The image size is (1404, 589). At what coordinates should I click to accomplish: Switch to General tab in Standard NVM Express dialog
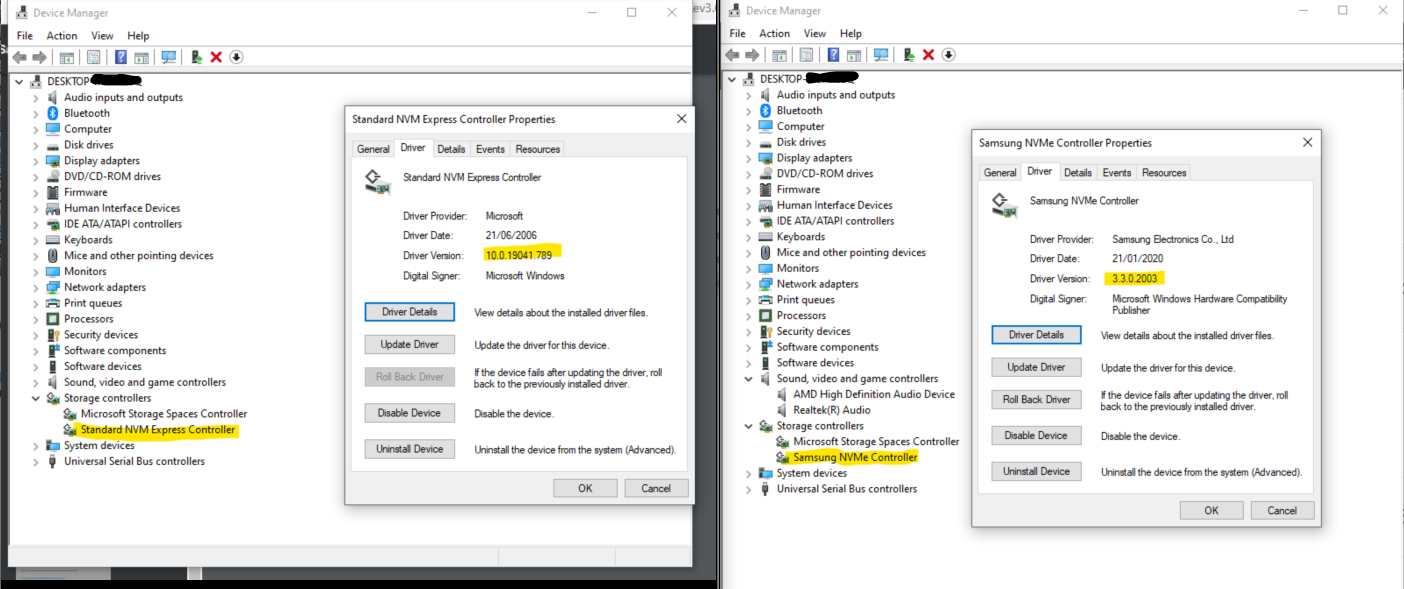click(373, 149)
